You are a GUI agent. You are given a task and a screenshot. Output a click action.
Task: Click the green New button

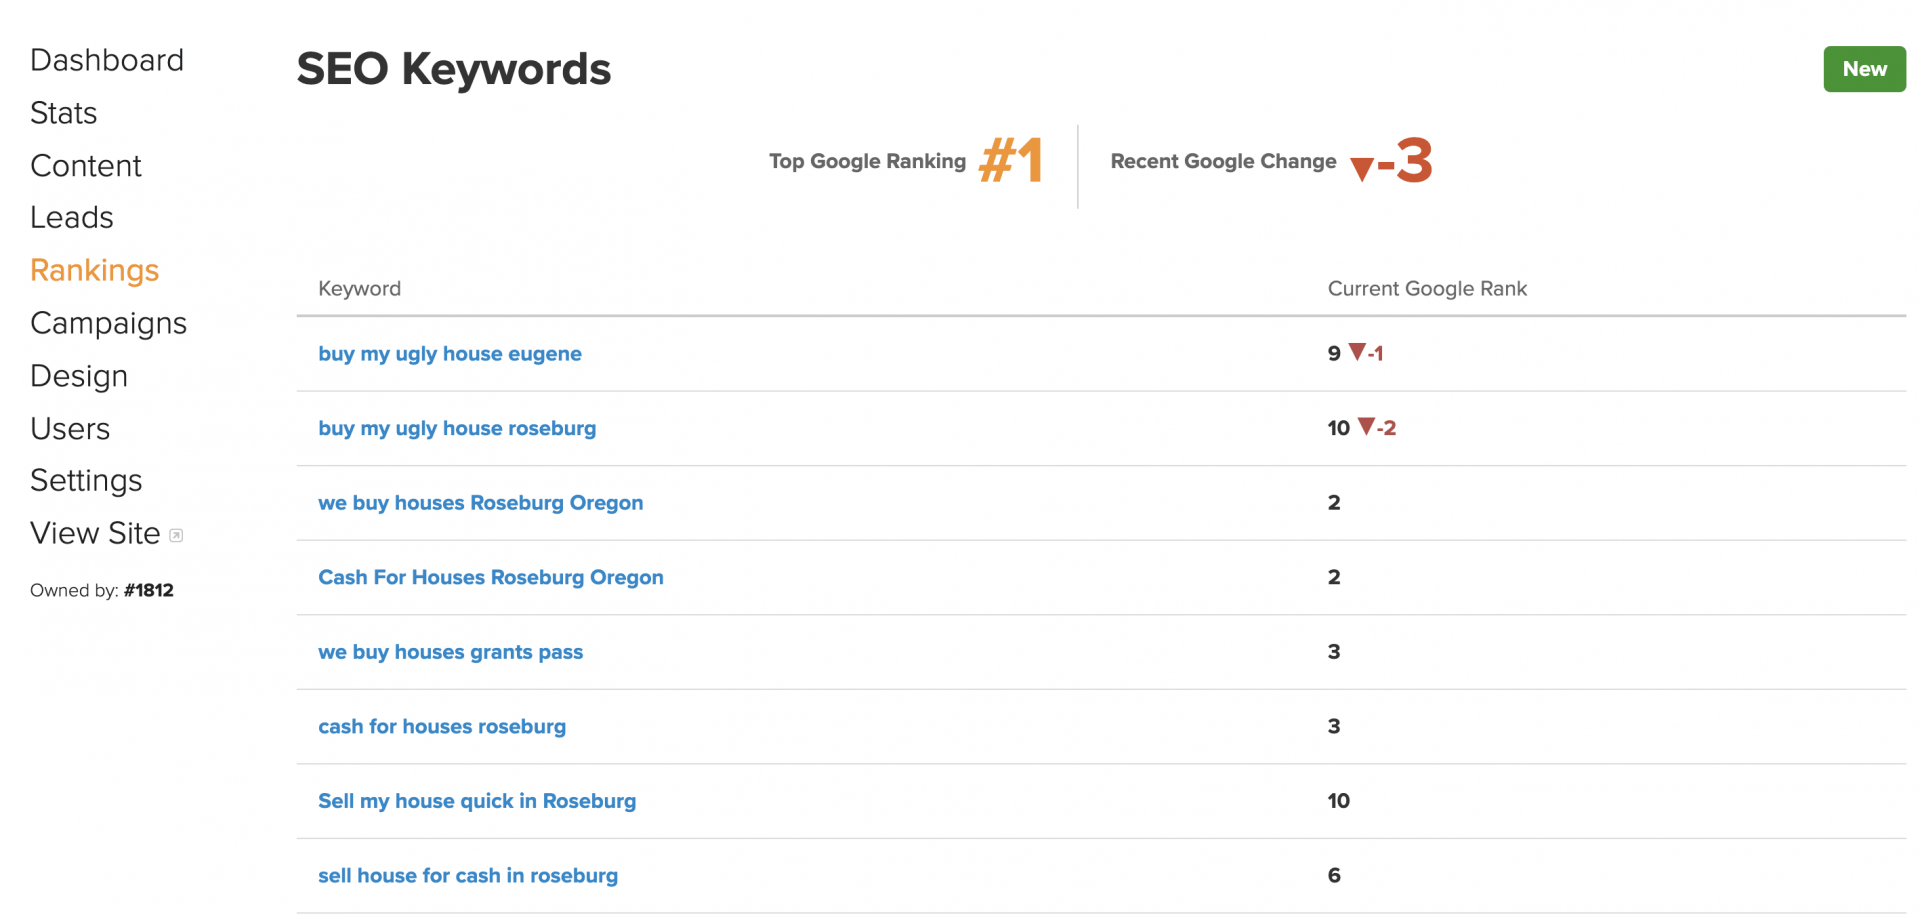click(1864, 69)
